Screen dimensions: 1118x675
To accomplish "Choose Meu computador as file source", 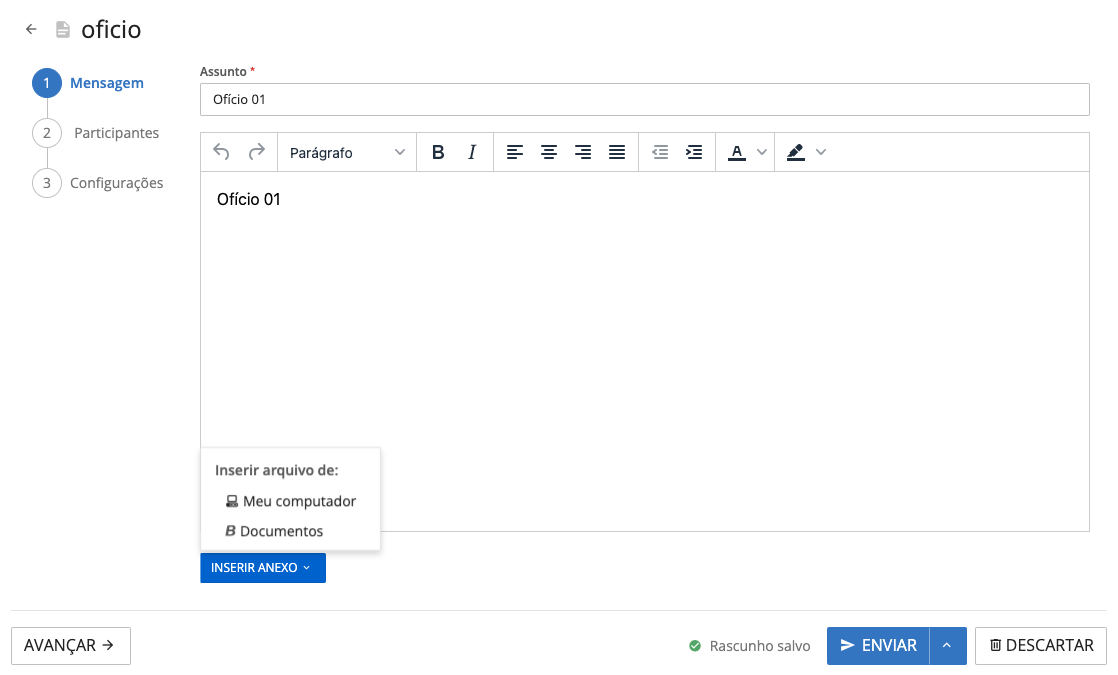I will (299, 501).
